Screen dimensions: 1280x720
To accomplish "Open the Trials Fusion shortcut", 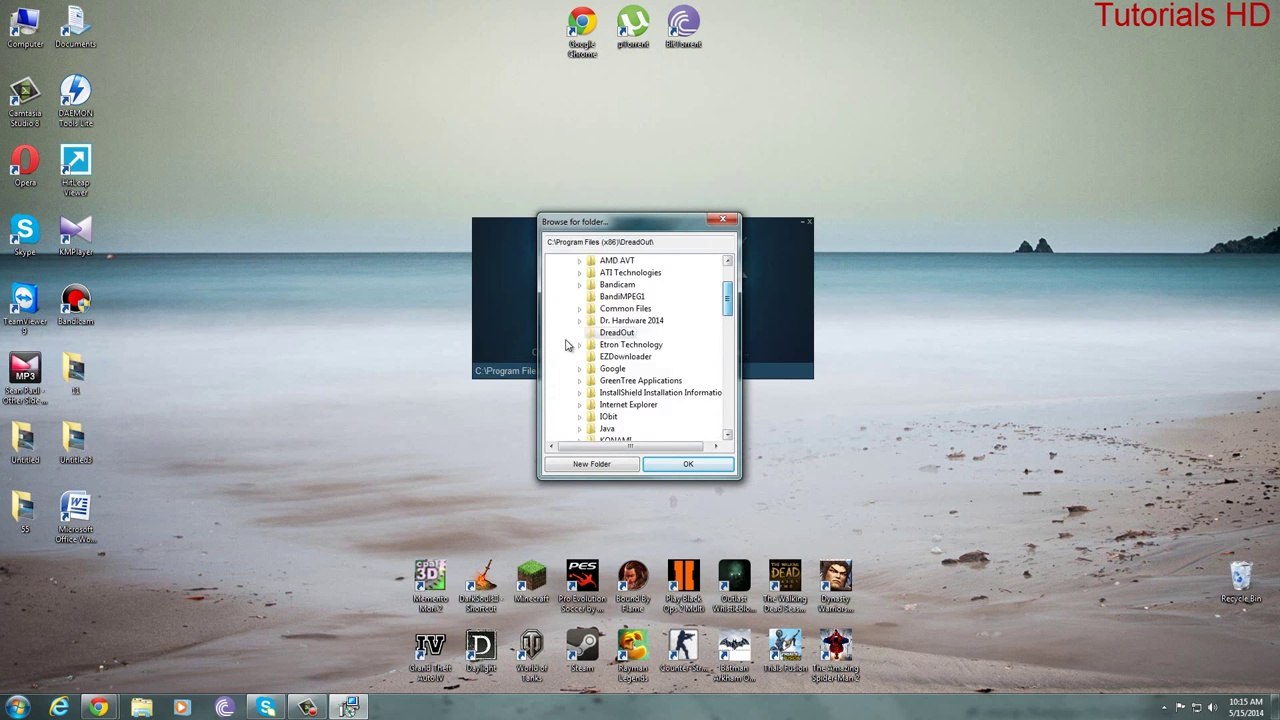I will [x=785, y=652].
